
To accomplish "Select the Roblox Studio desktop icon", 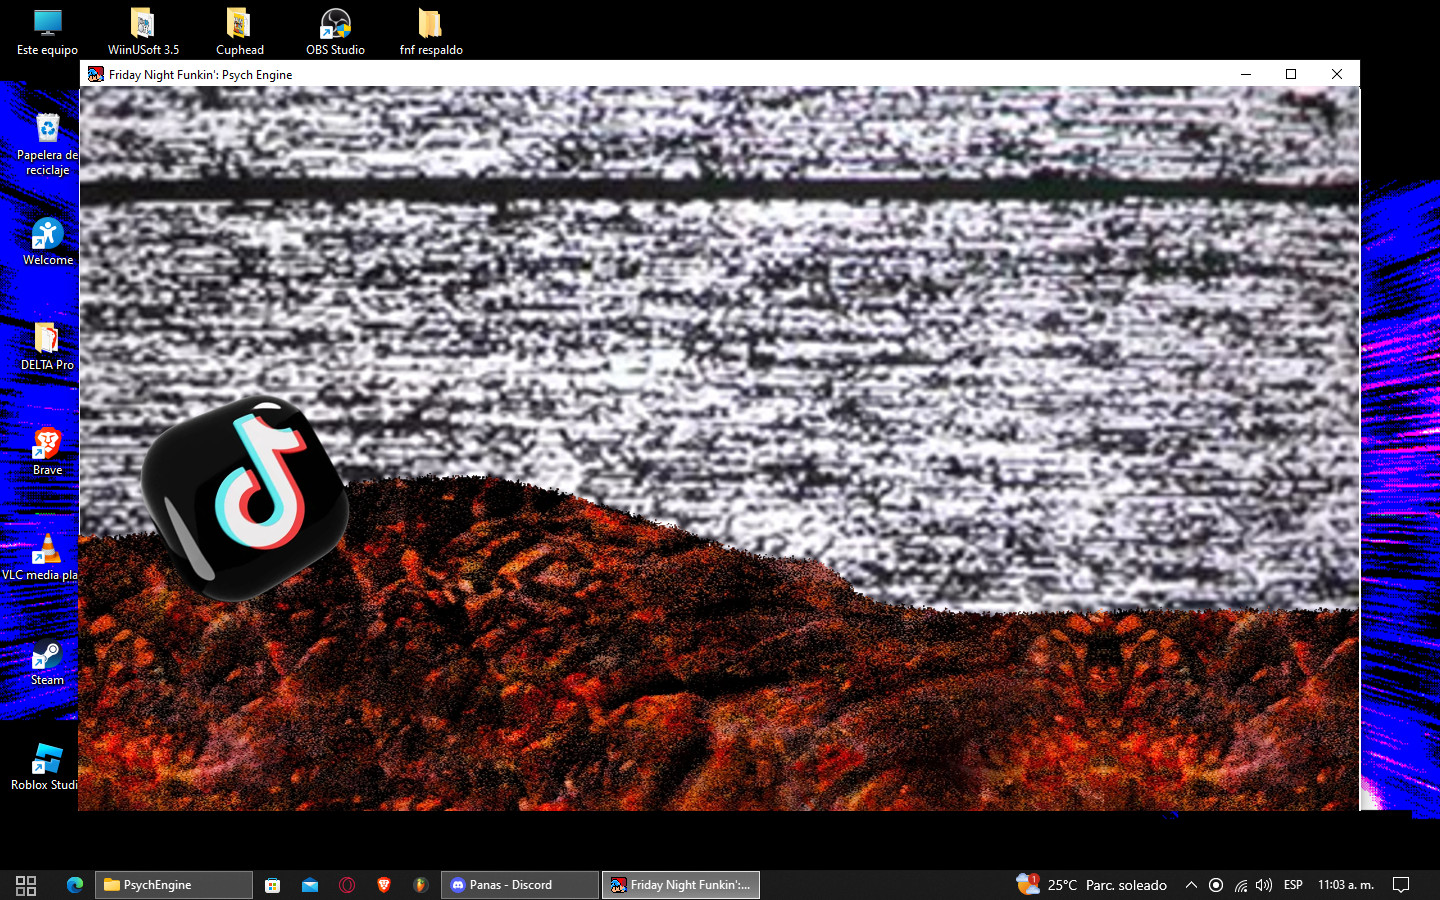I will (47, 767).
